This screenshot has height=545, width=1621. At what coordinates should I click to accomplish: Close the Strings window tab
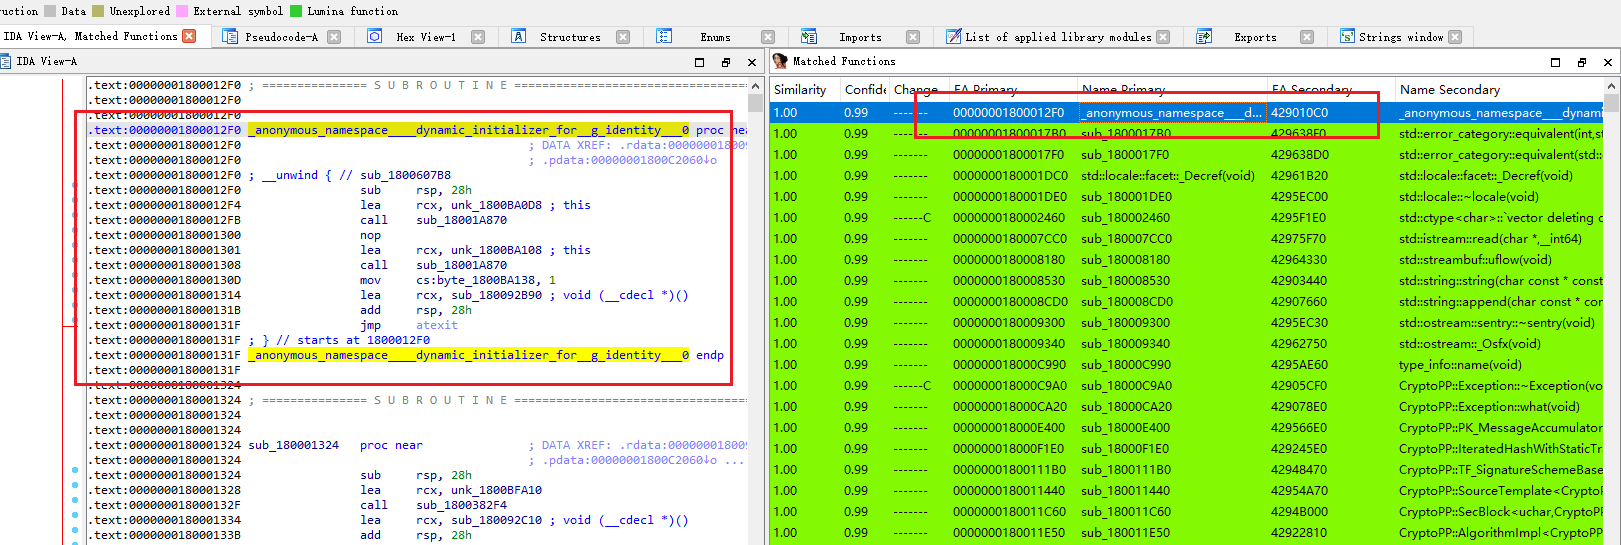pos(1455,37)
